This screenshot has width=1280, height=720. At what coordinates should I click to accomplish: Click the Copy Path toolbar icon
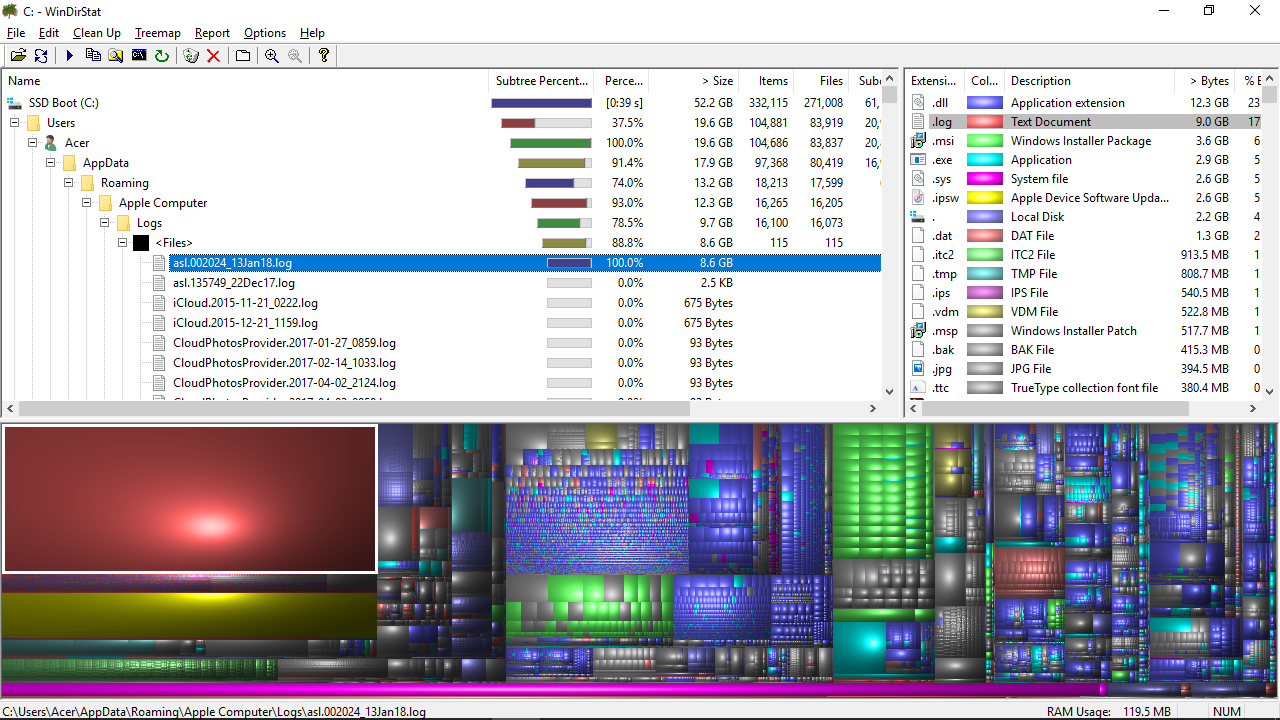(x=93, y=56)
